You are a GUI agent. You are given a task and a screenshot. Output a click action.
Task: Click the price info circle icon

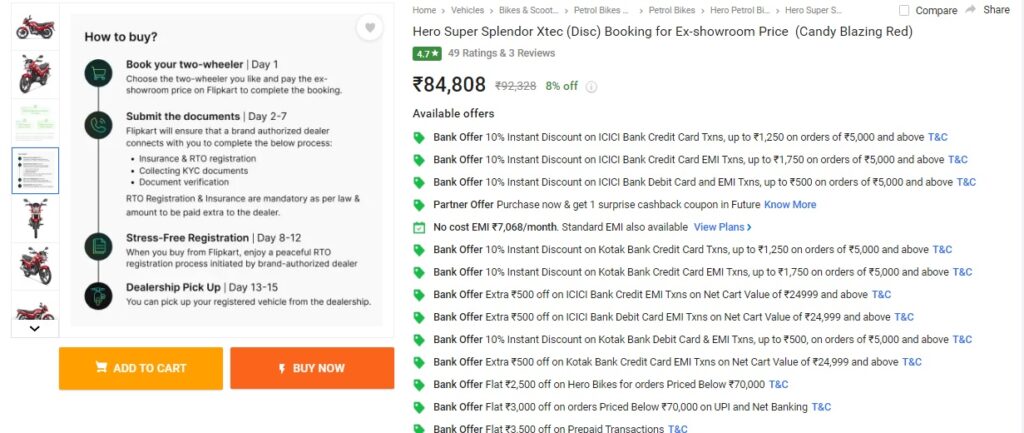(591, 87)
